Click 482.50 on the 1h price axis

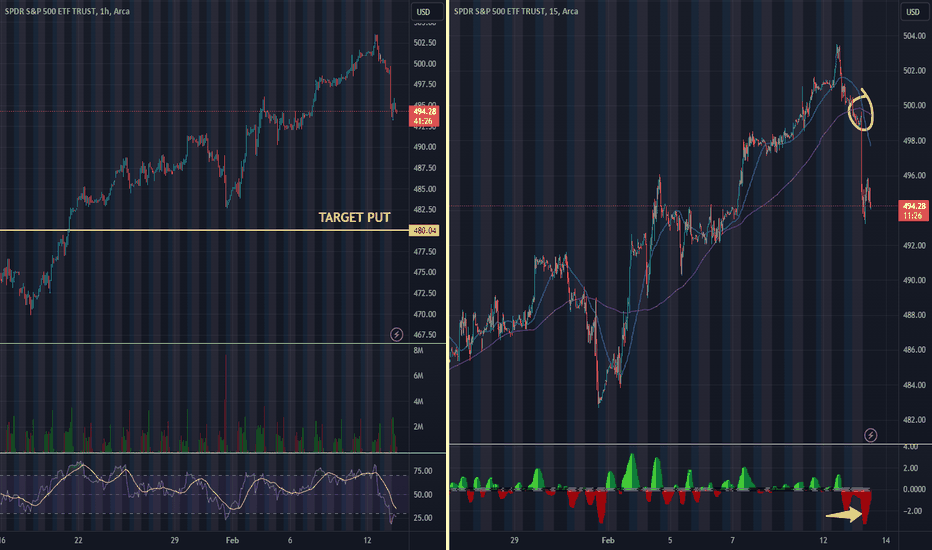click(424, 210)
